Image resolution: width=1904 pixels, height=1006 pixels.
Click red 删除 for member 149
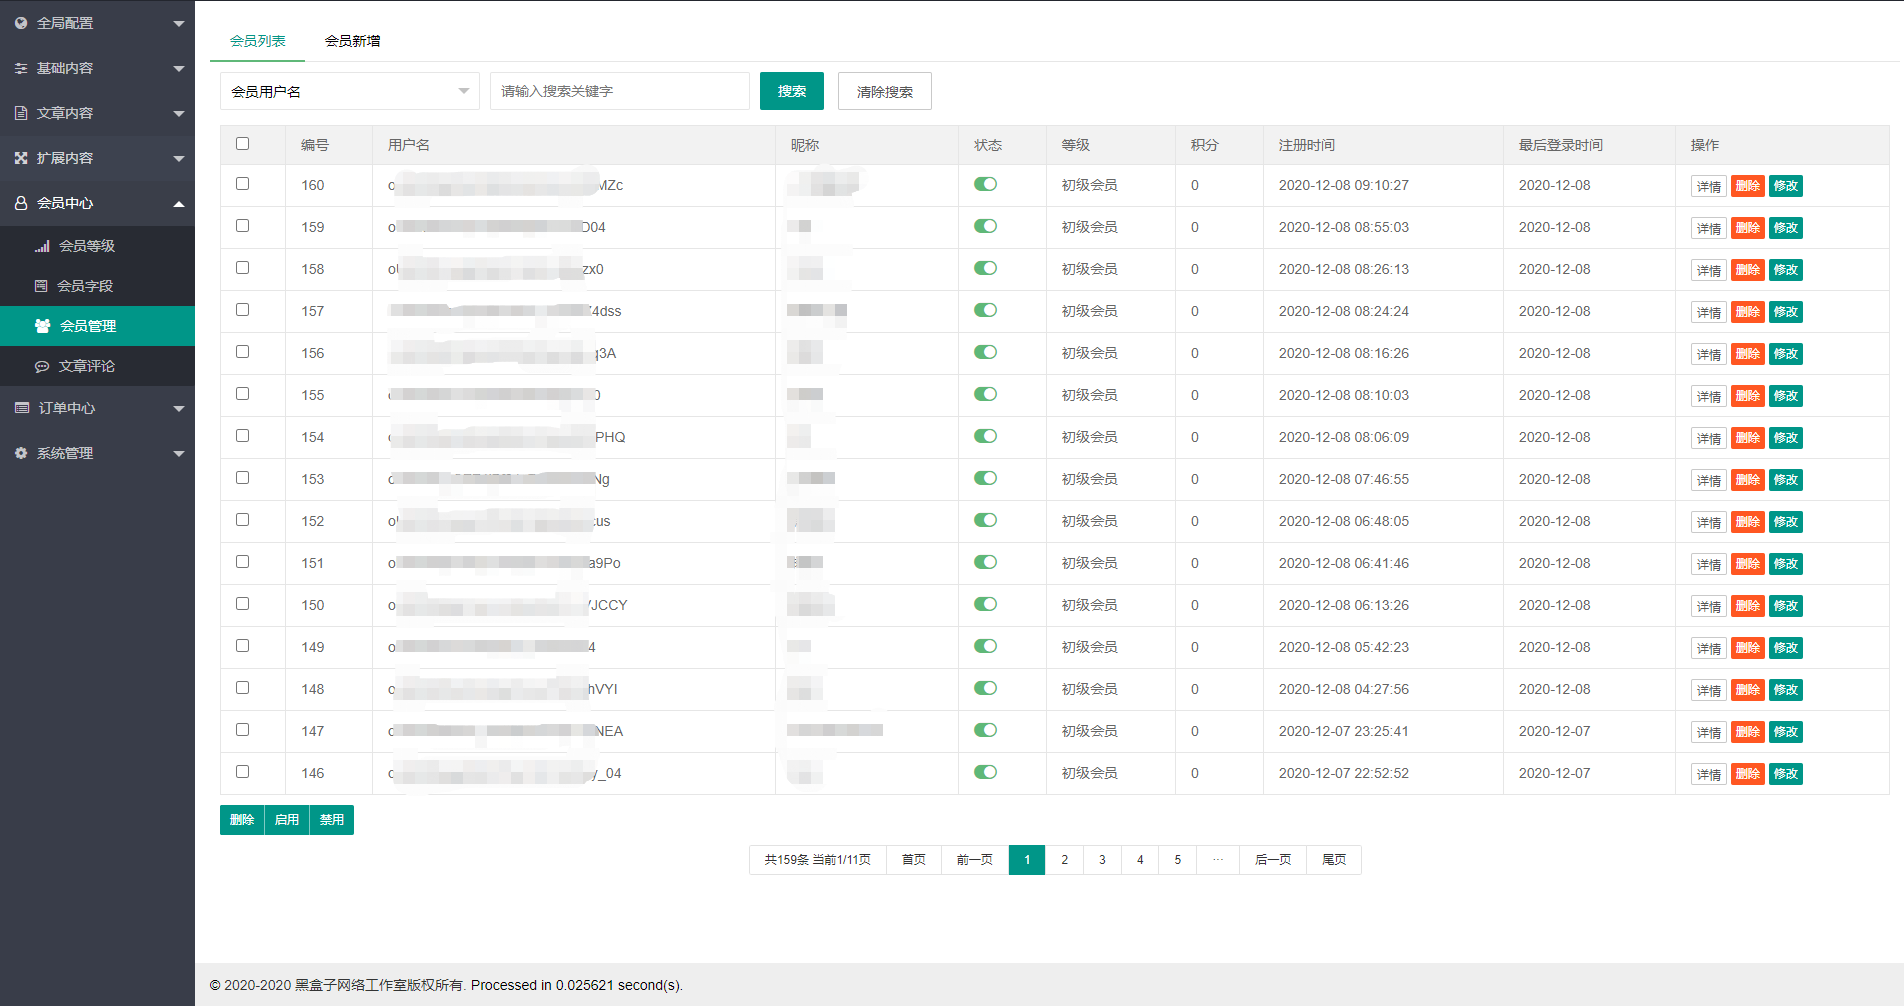tap(1748, 648)
